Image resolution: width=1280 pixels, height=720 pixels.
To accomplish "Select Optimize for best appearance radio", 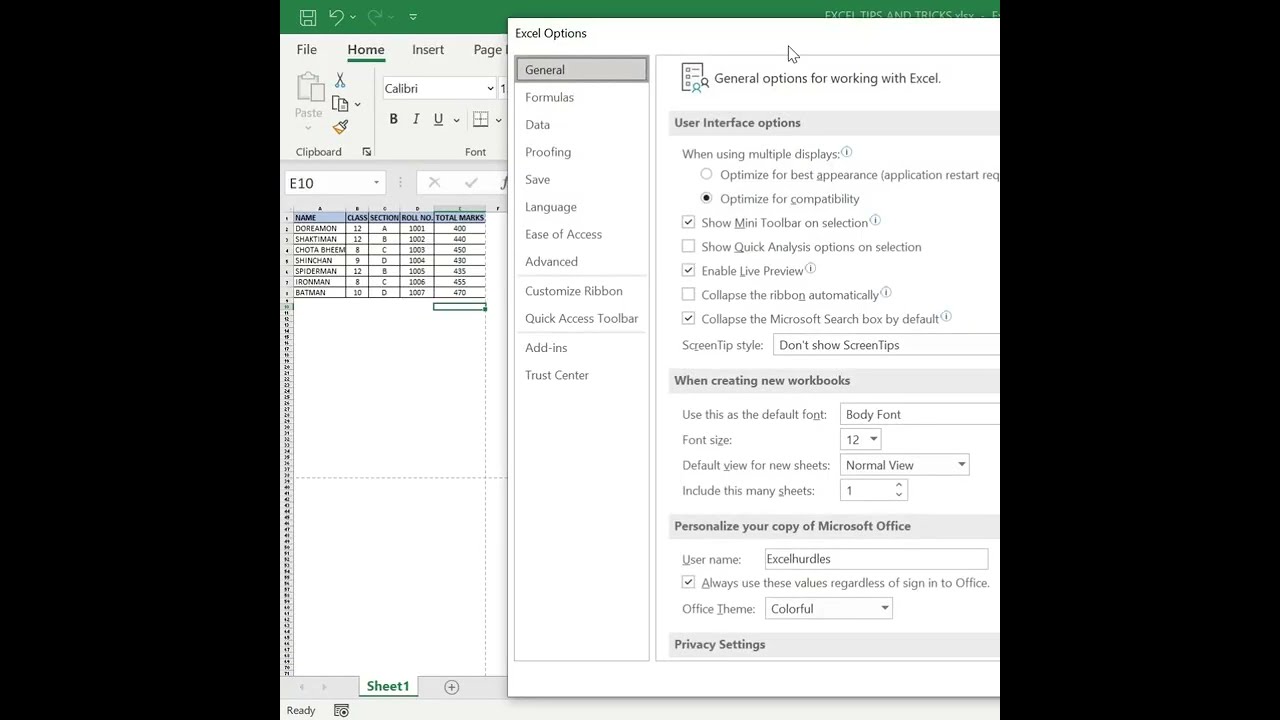I will (706, 175).
